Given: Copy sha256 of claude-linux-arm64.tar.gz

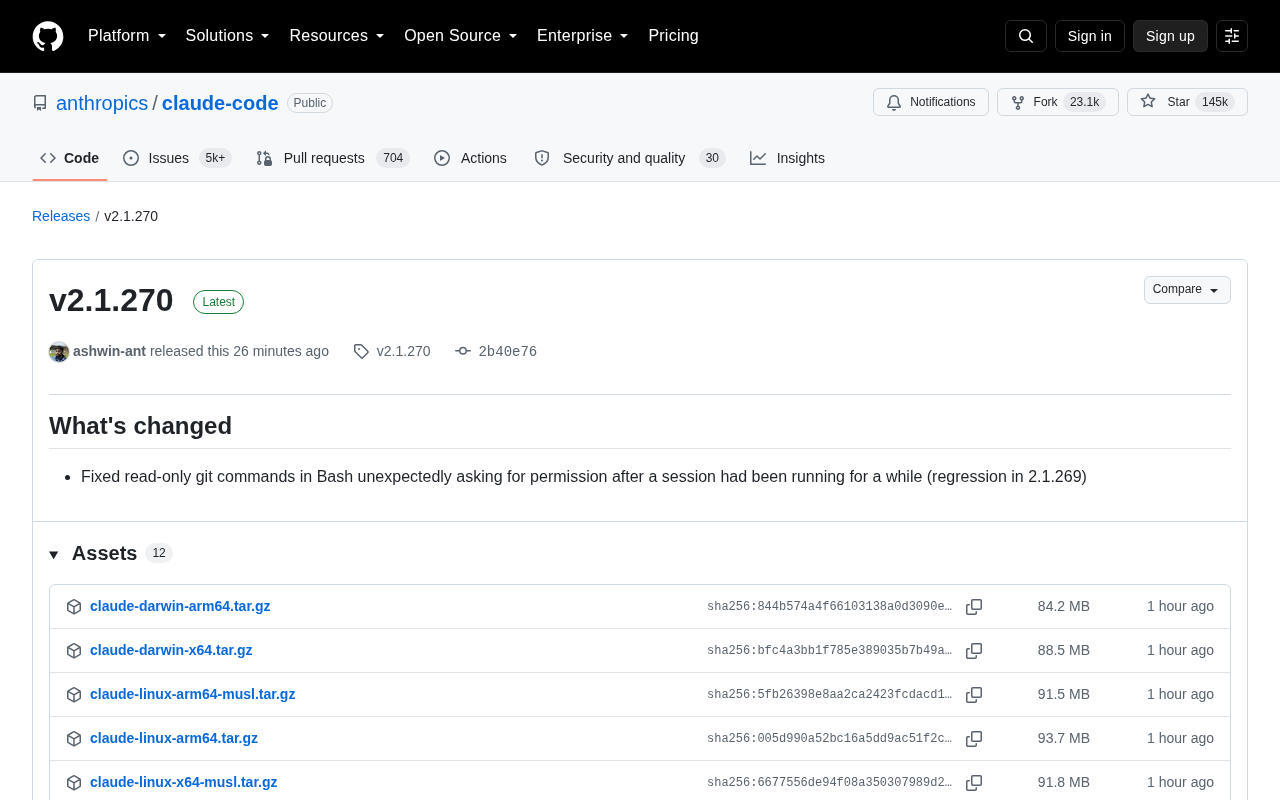Looking at the screenshot, I should 974,739.
